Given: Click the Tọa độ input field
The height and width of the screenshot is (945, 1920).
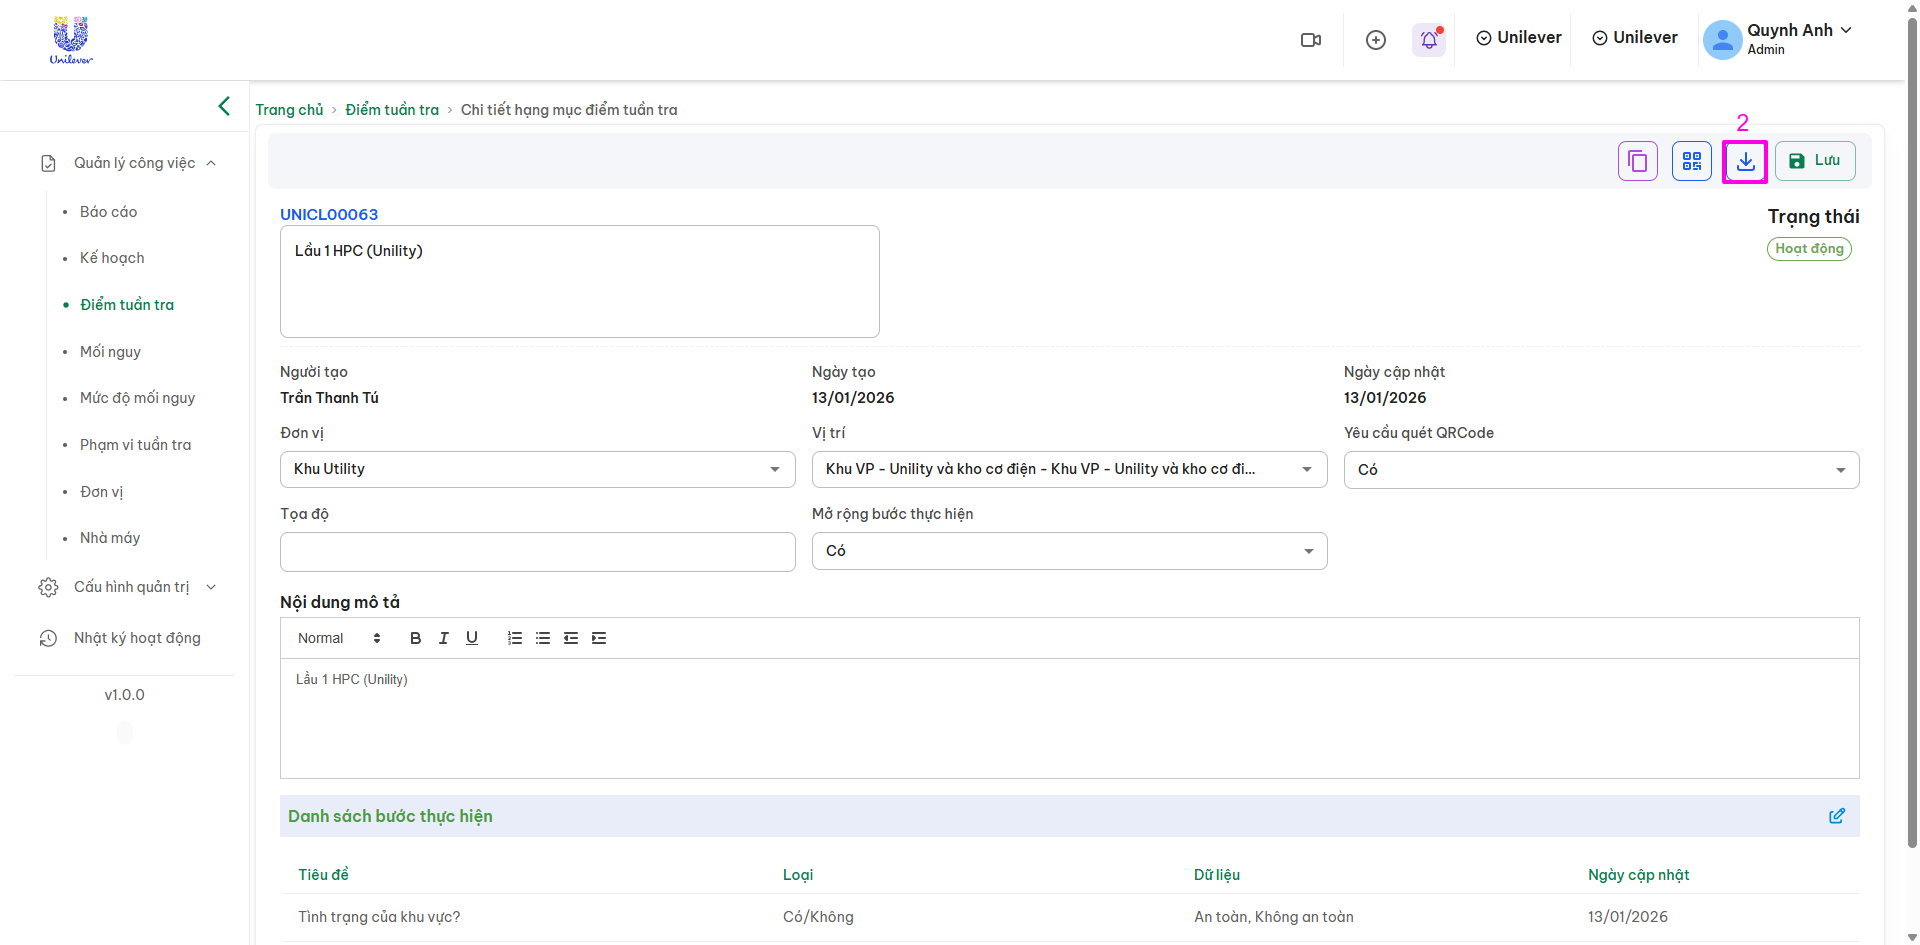Looking at the screenshot, I should pyautogui.click(x=537, y=552).
